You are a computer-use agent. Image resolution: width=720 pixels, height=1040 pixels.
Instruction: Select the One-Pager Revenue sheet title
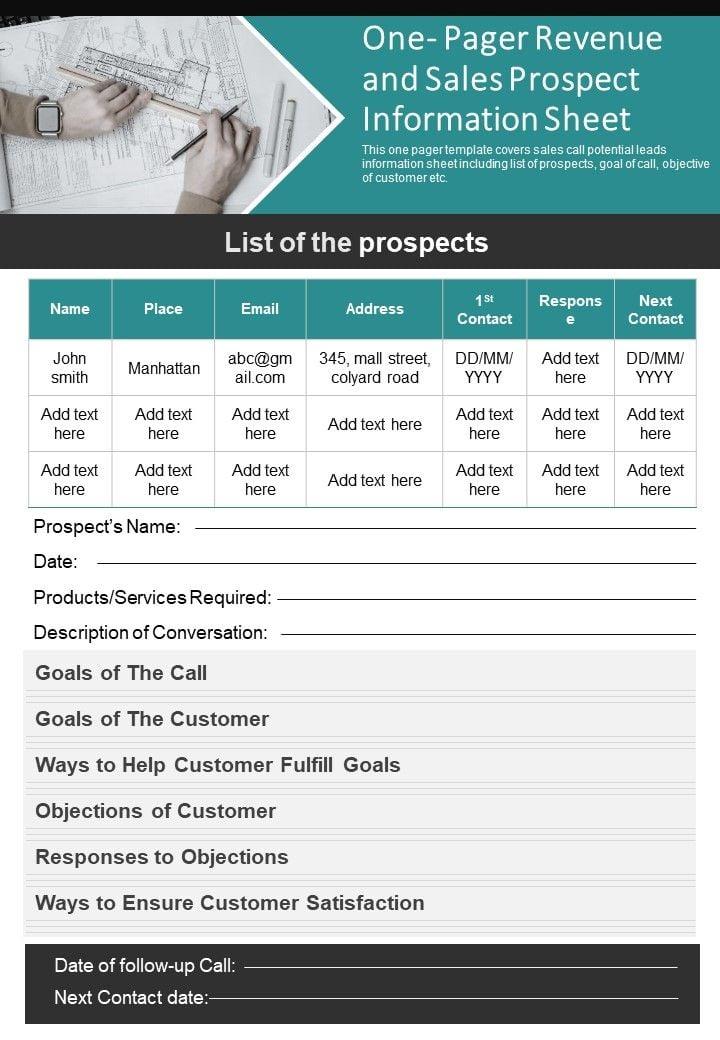click(512, 78)
